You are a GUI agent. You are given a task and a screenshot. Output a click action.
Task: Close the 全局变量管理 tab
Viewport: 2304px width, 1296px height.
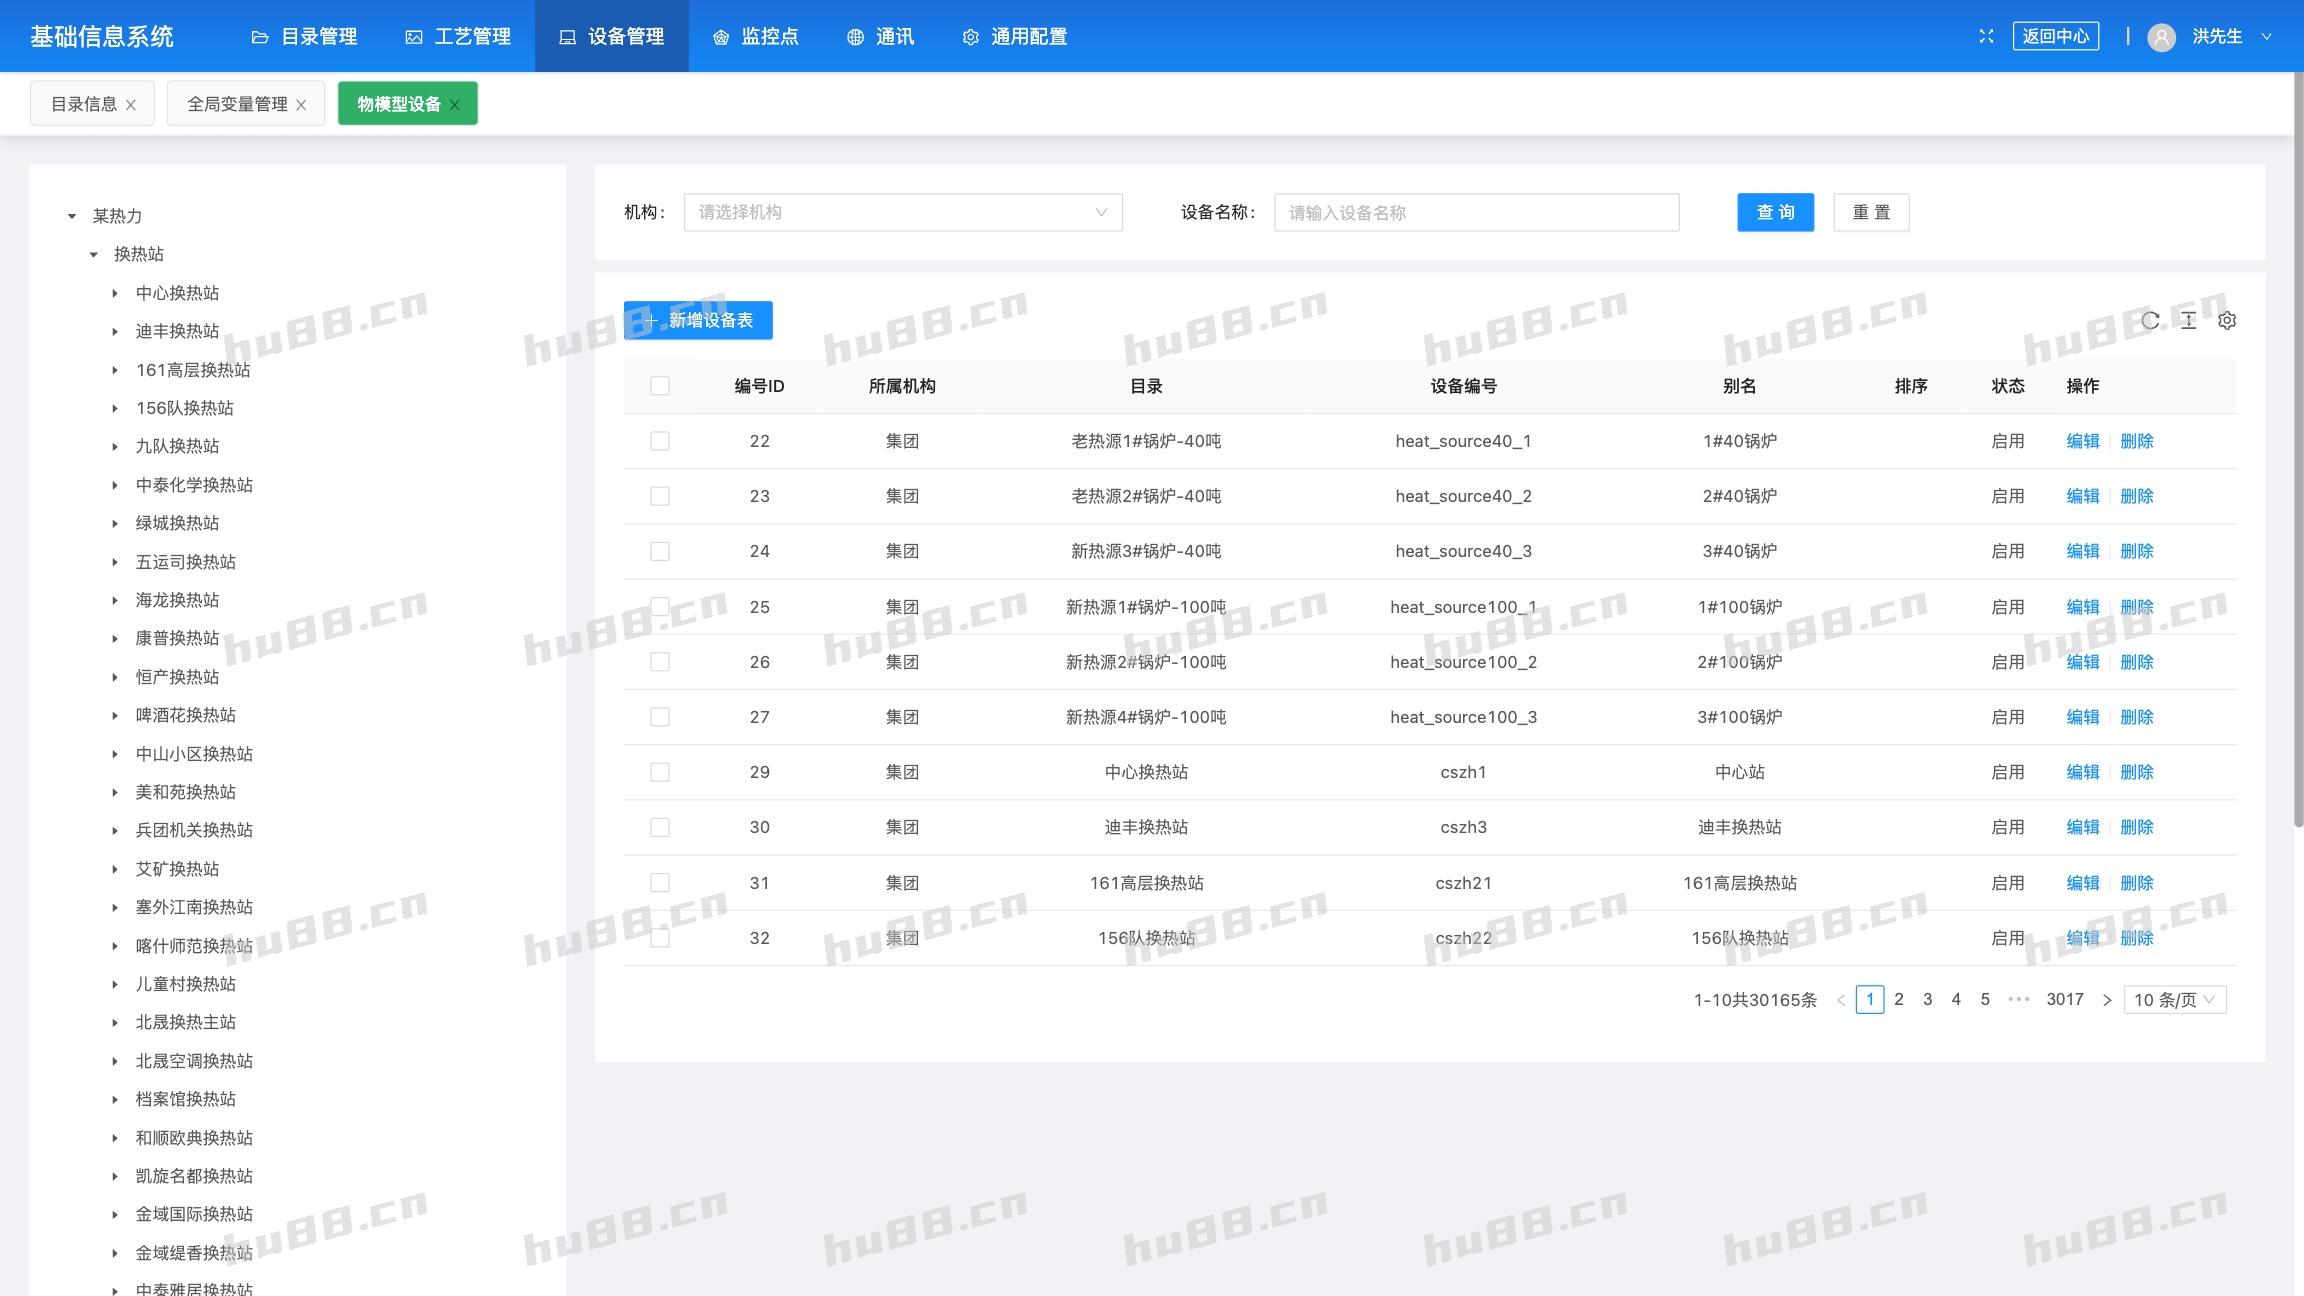tap(301, 104)
